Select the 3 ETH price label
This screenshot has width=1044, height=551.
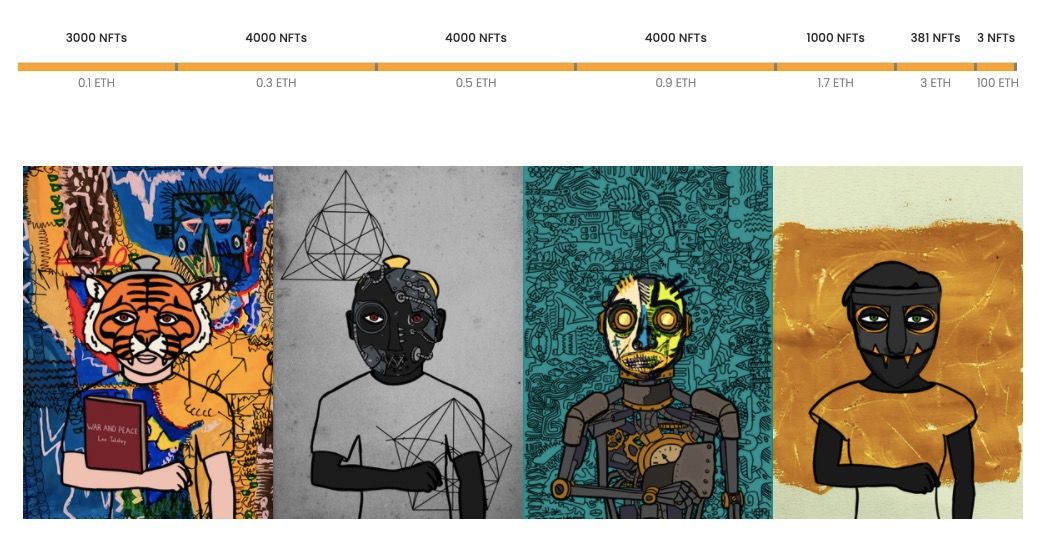click(x=935, y=83)
